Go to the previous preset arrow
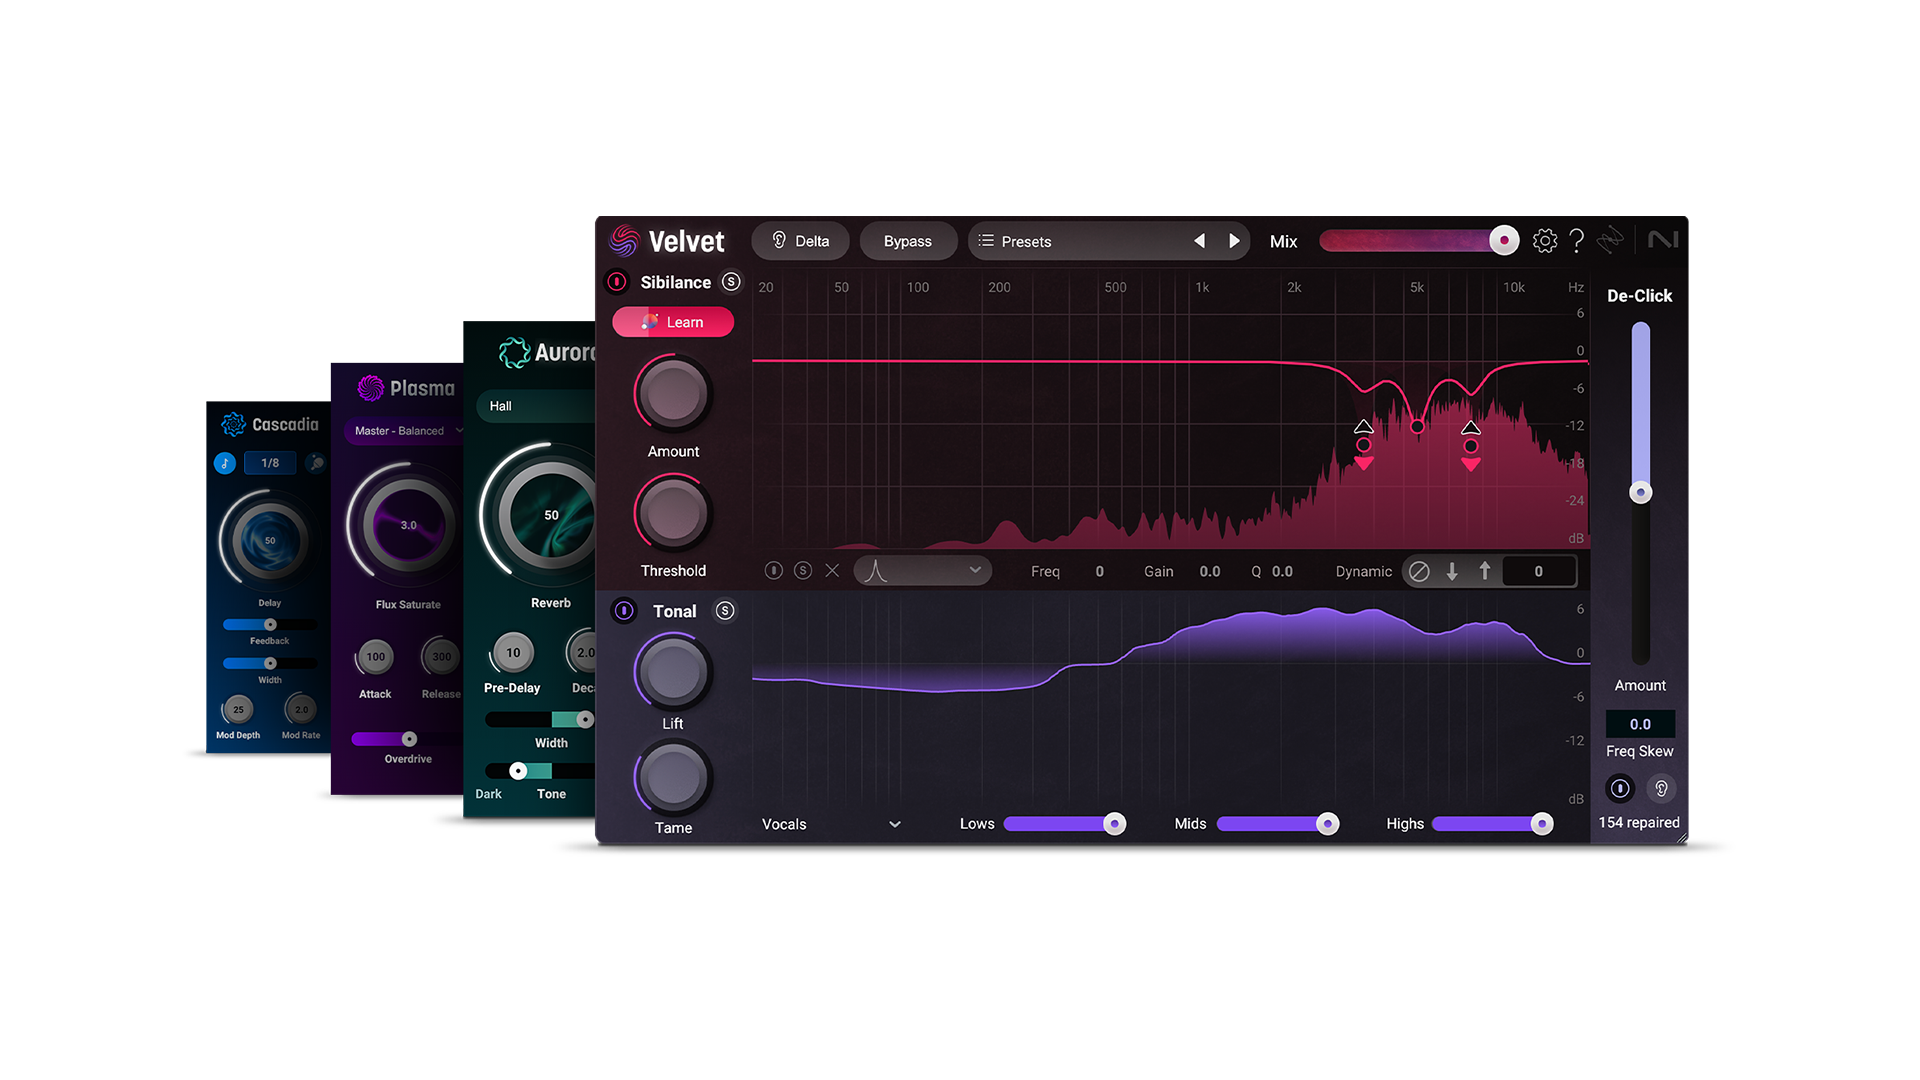 (x=1199, y=241)
